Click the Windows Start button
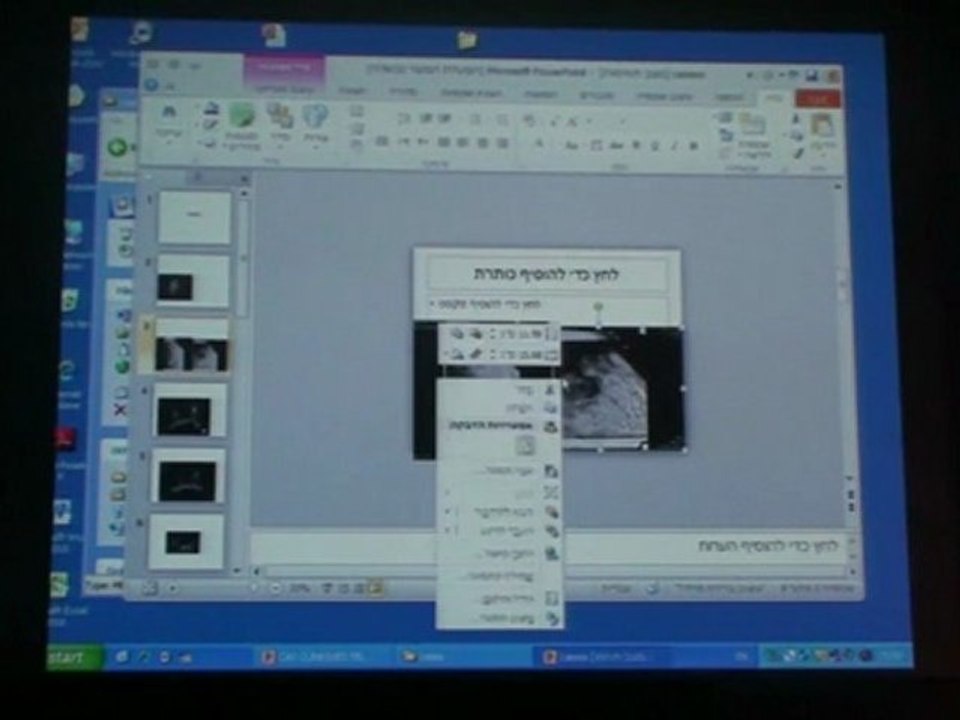 (75, 658)
